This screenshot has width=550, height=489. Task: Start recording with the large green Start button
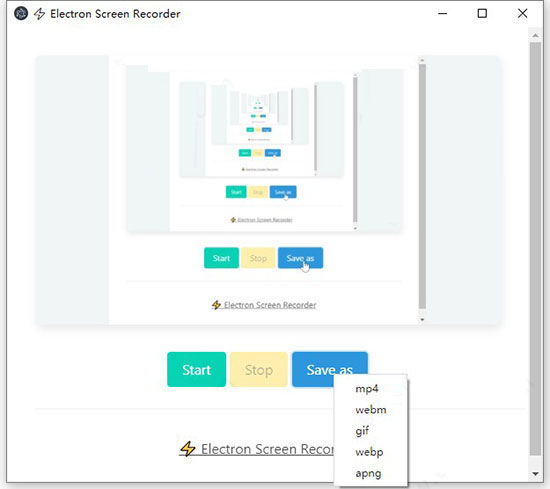[x=196, y=370]
